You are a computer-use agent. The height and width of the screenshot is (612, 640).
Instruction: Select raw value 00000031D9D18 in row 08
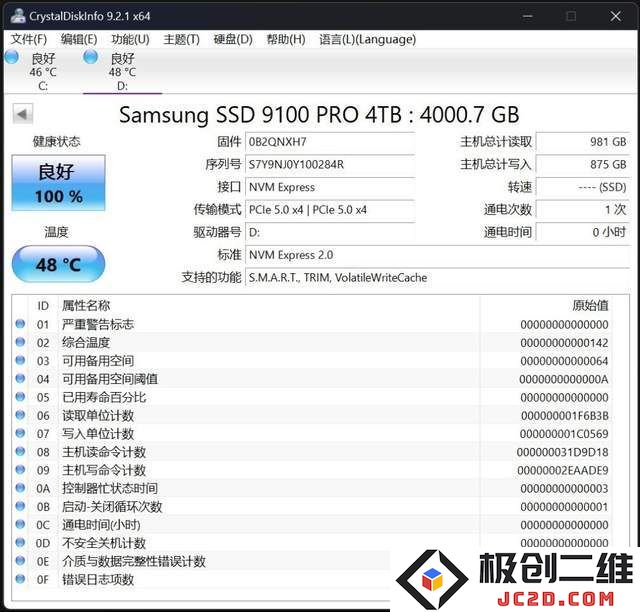(x=563, y=452)
